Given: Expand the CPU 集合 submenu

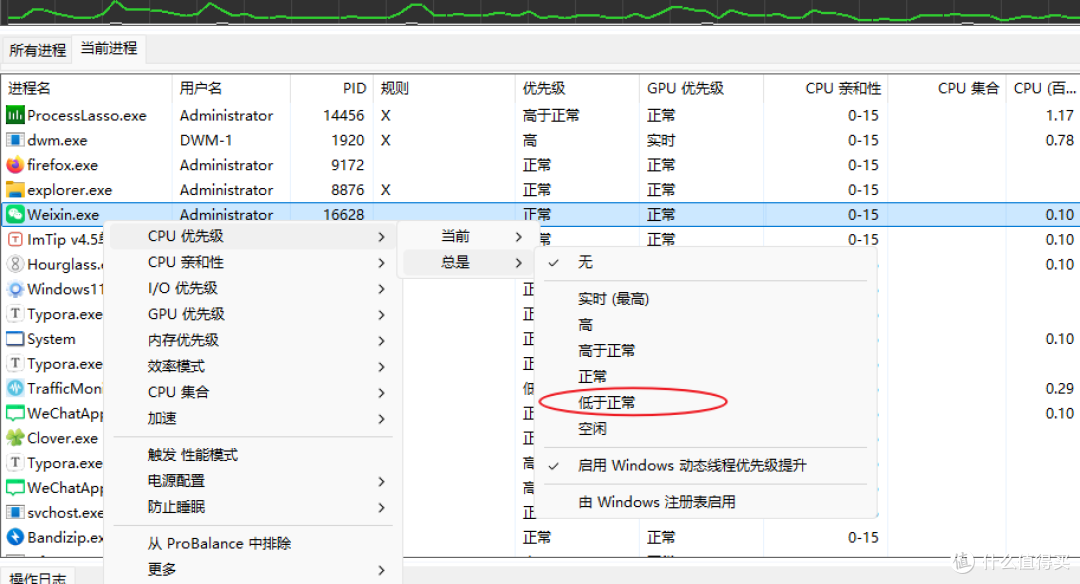Looking at the screenshot, I should coord(253,392).
